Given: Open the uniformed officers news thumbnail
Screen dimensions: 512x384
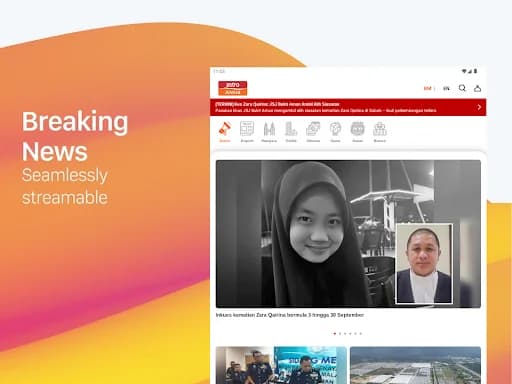Looking at the screenshot, I should pyautogui.click(x=281, y=365).
